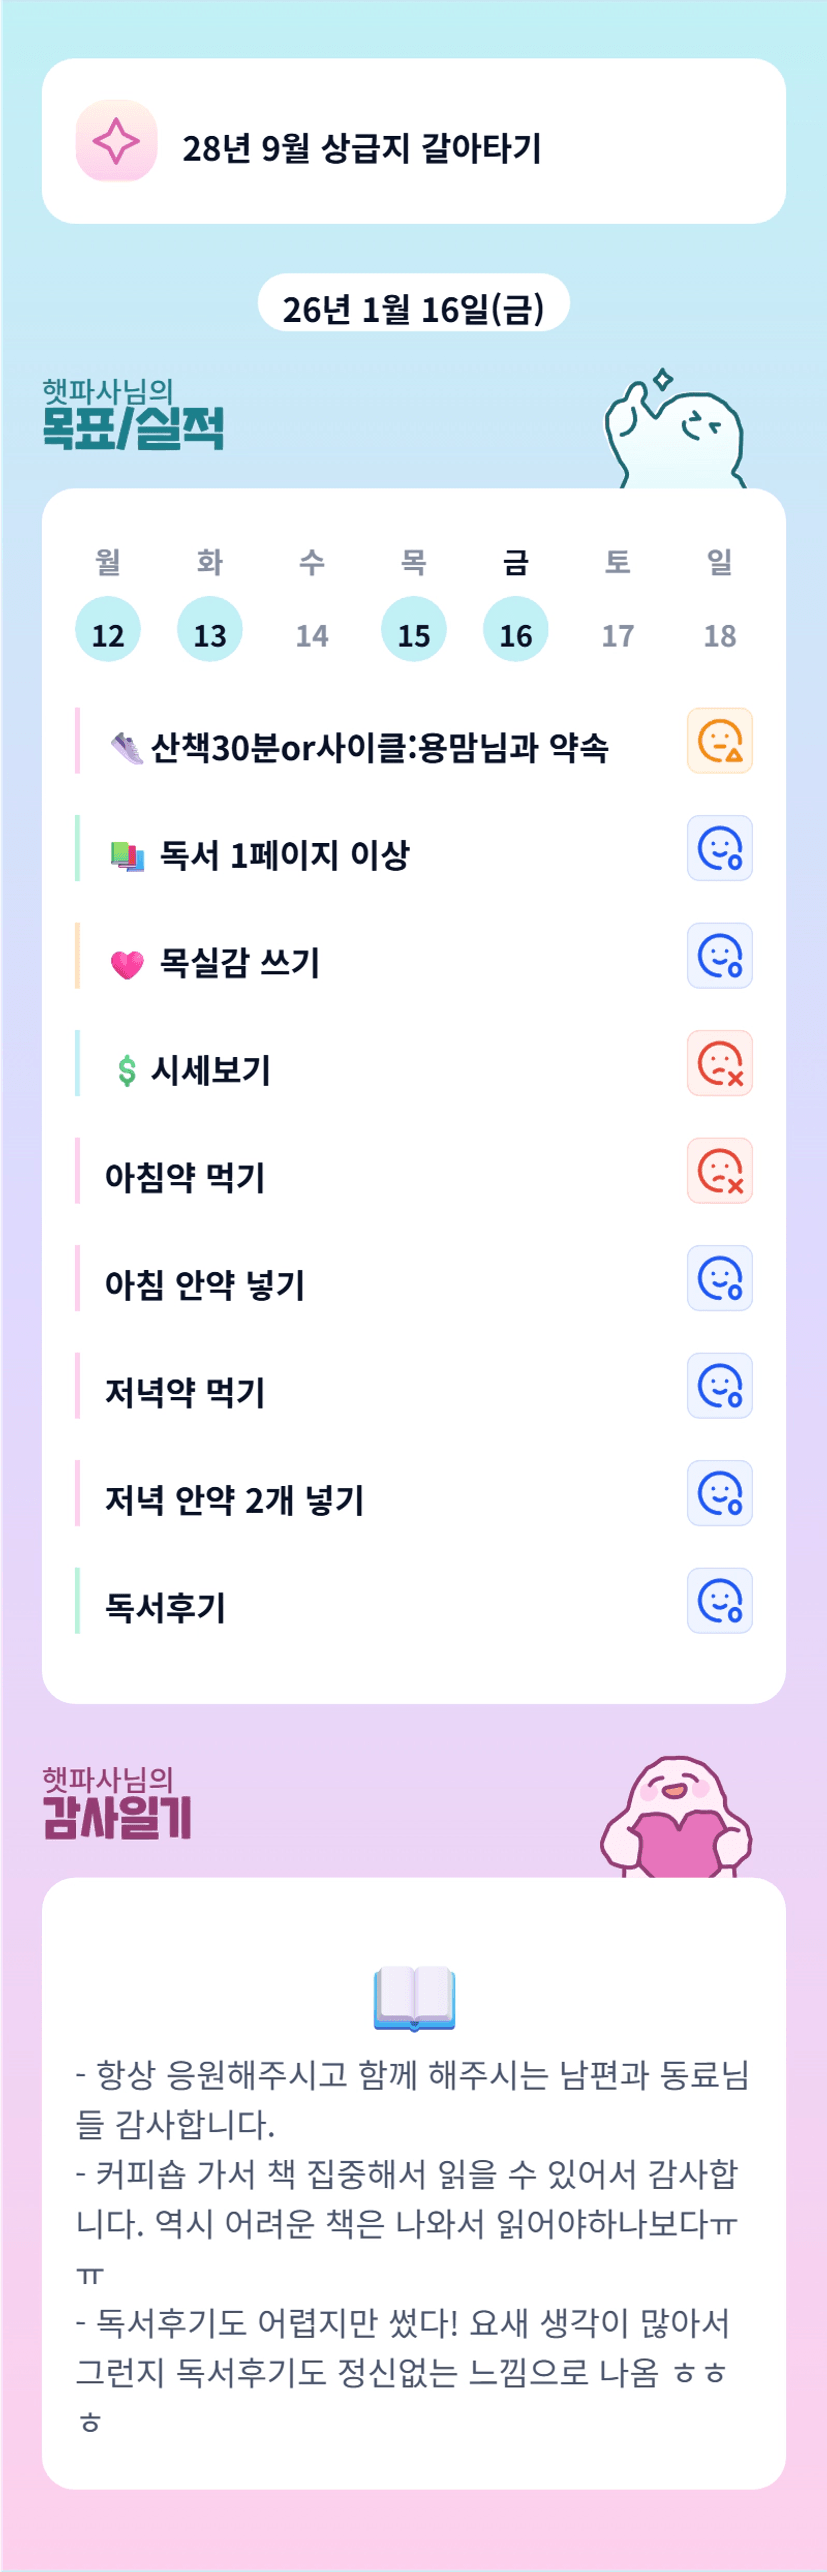Click the pink sparkle goal icon

click(116, 141)
